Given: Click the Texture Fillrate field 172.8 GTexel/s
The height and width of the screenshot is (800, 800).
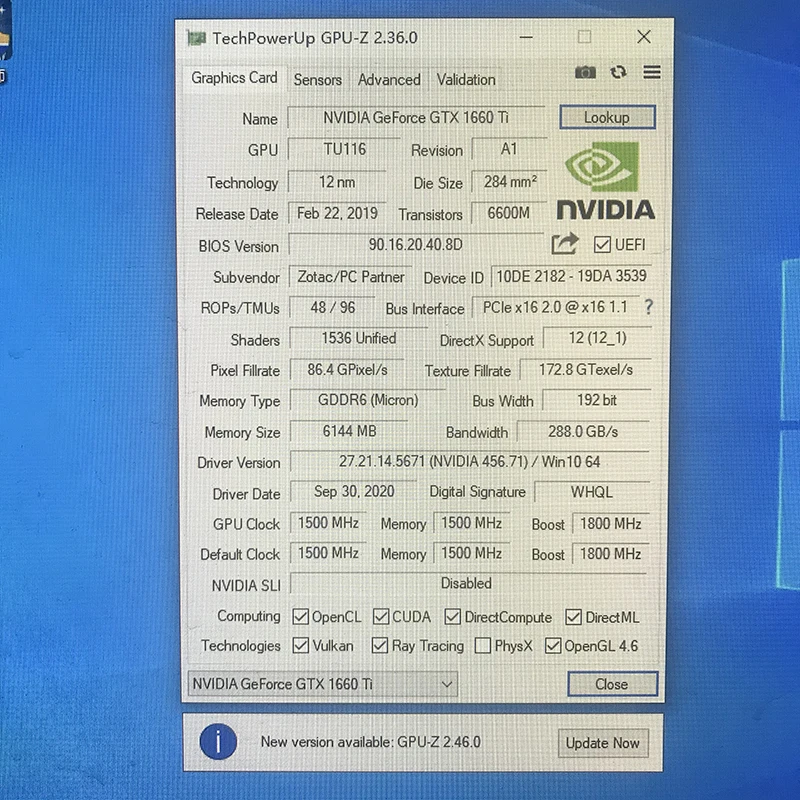Looking at the screenshot, I should (x=586, y=369).
